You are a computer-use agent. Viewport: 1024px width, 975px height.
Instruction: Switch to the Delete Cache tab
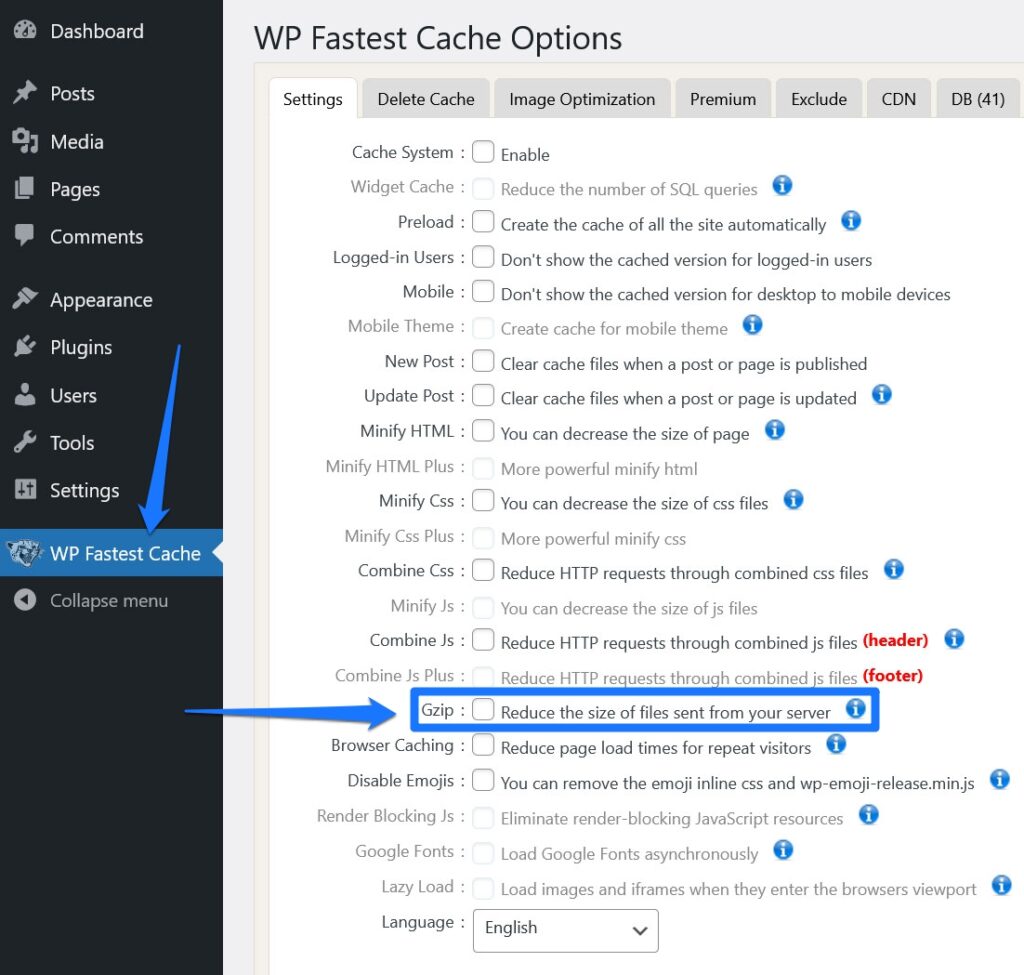coord(426,99)
